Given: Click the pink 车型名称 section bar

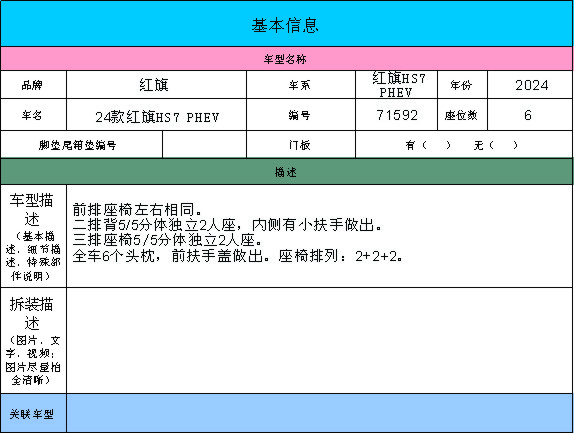Looking at the screenshot, I should coord(286,59).
